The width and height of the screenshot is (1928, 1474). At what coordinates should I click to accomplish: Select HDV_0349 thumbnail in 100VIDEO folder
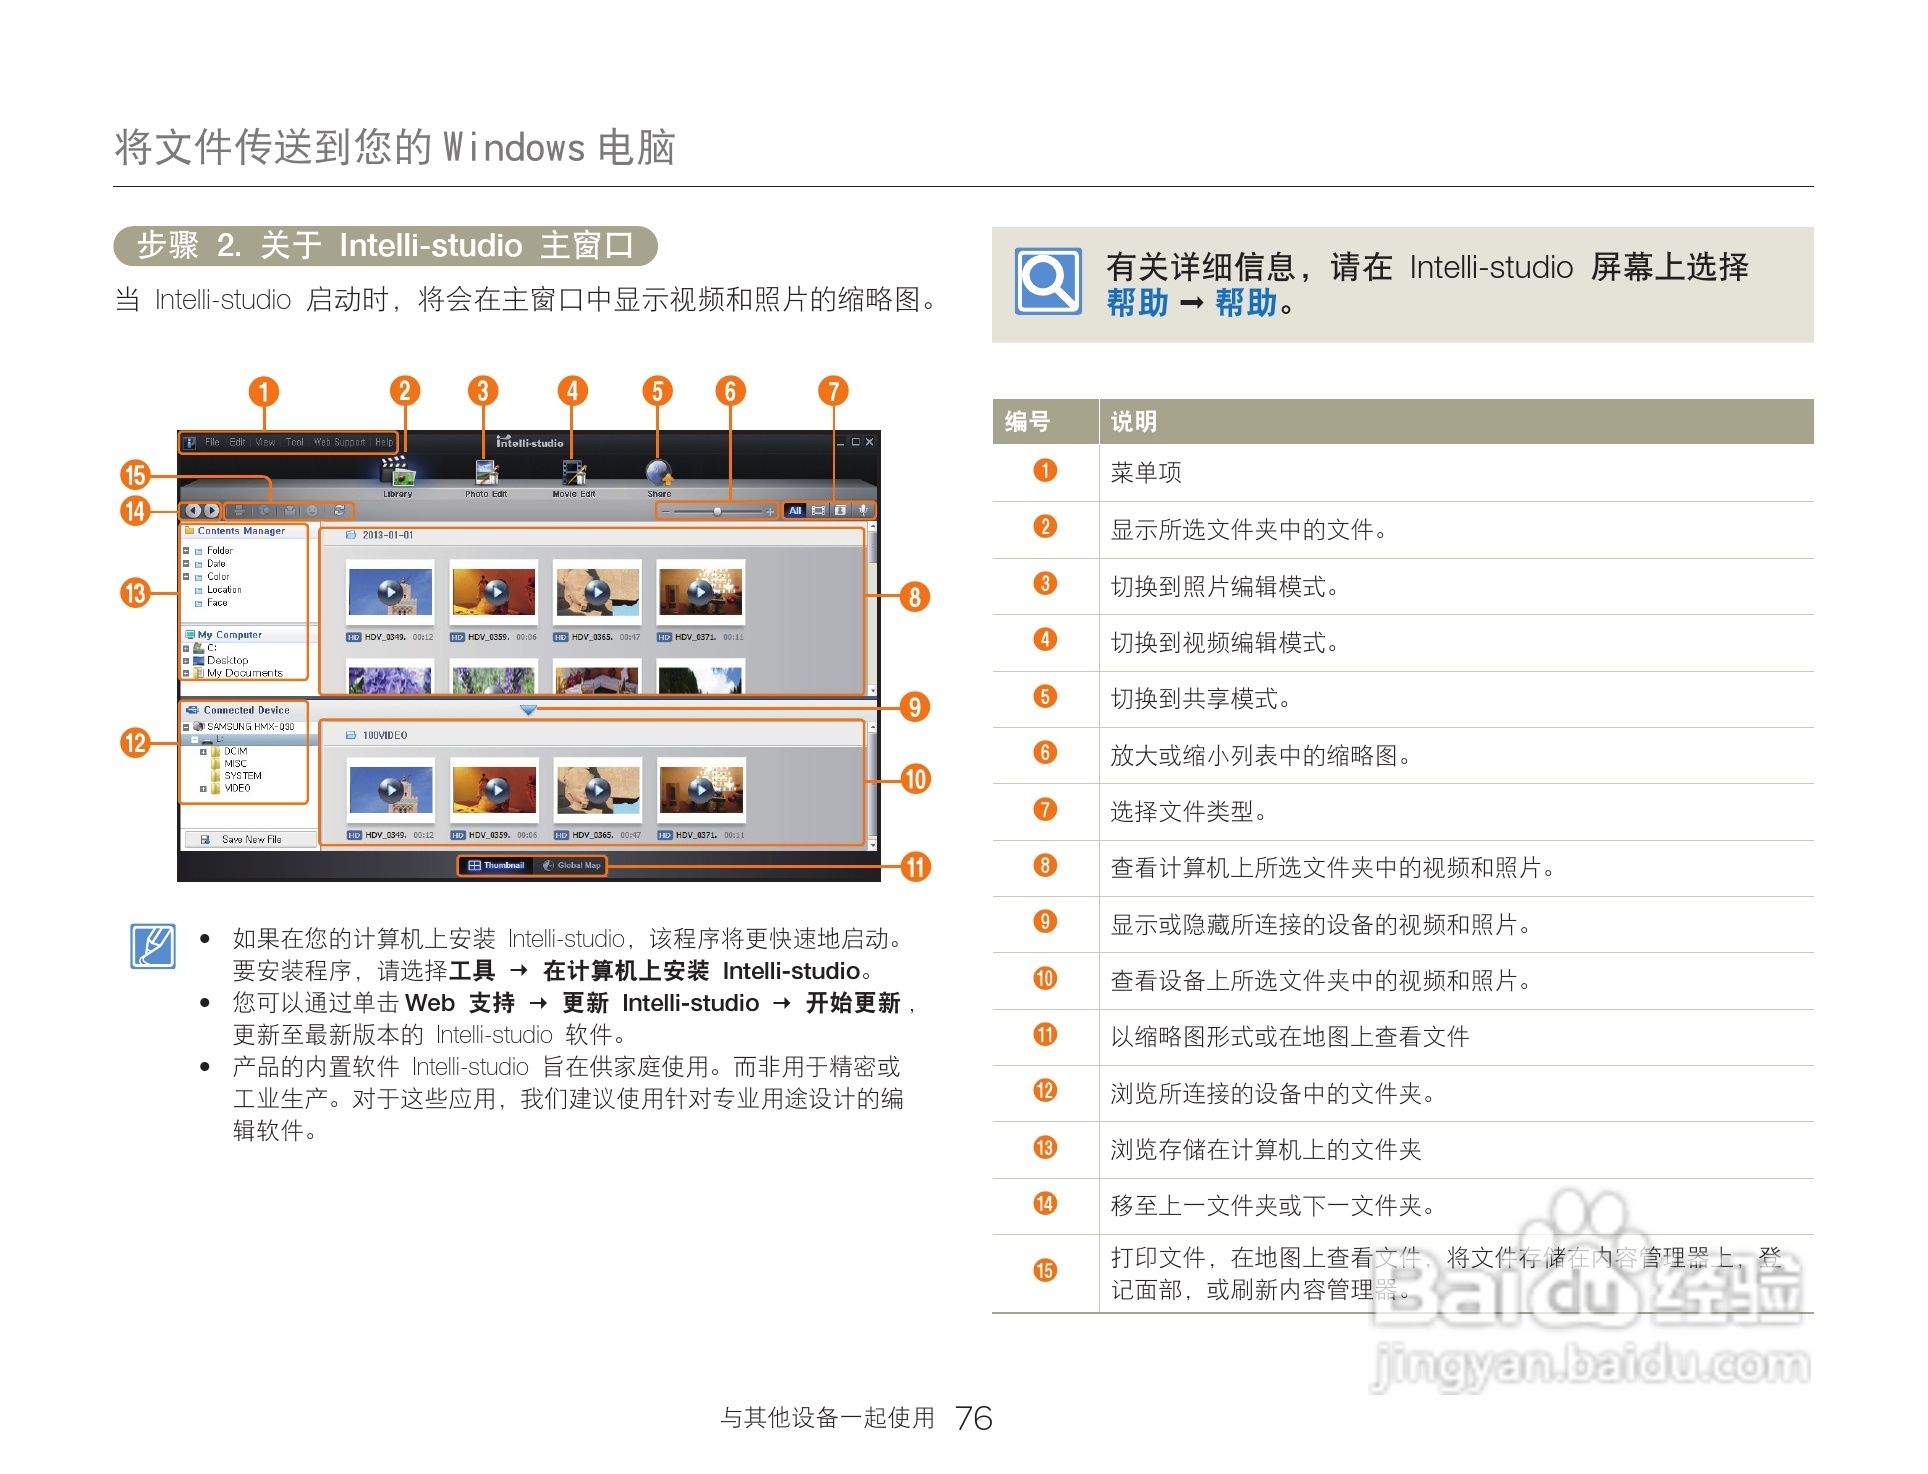[x=391, y=790]
